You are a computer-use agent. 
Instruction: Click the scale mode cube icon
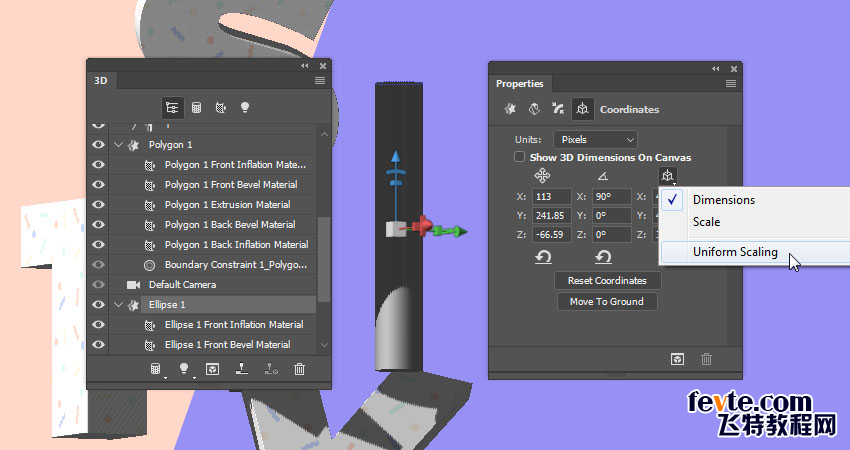(667, 176)
